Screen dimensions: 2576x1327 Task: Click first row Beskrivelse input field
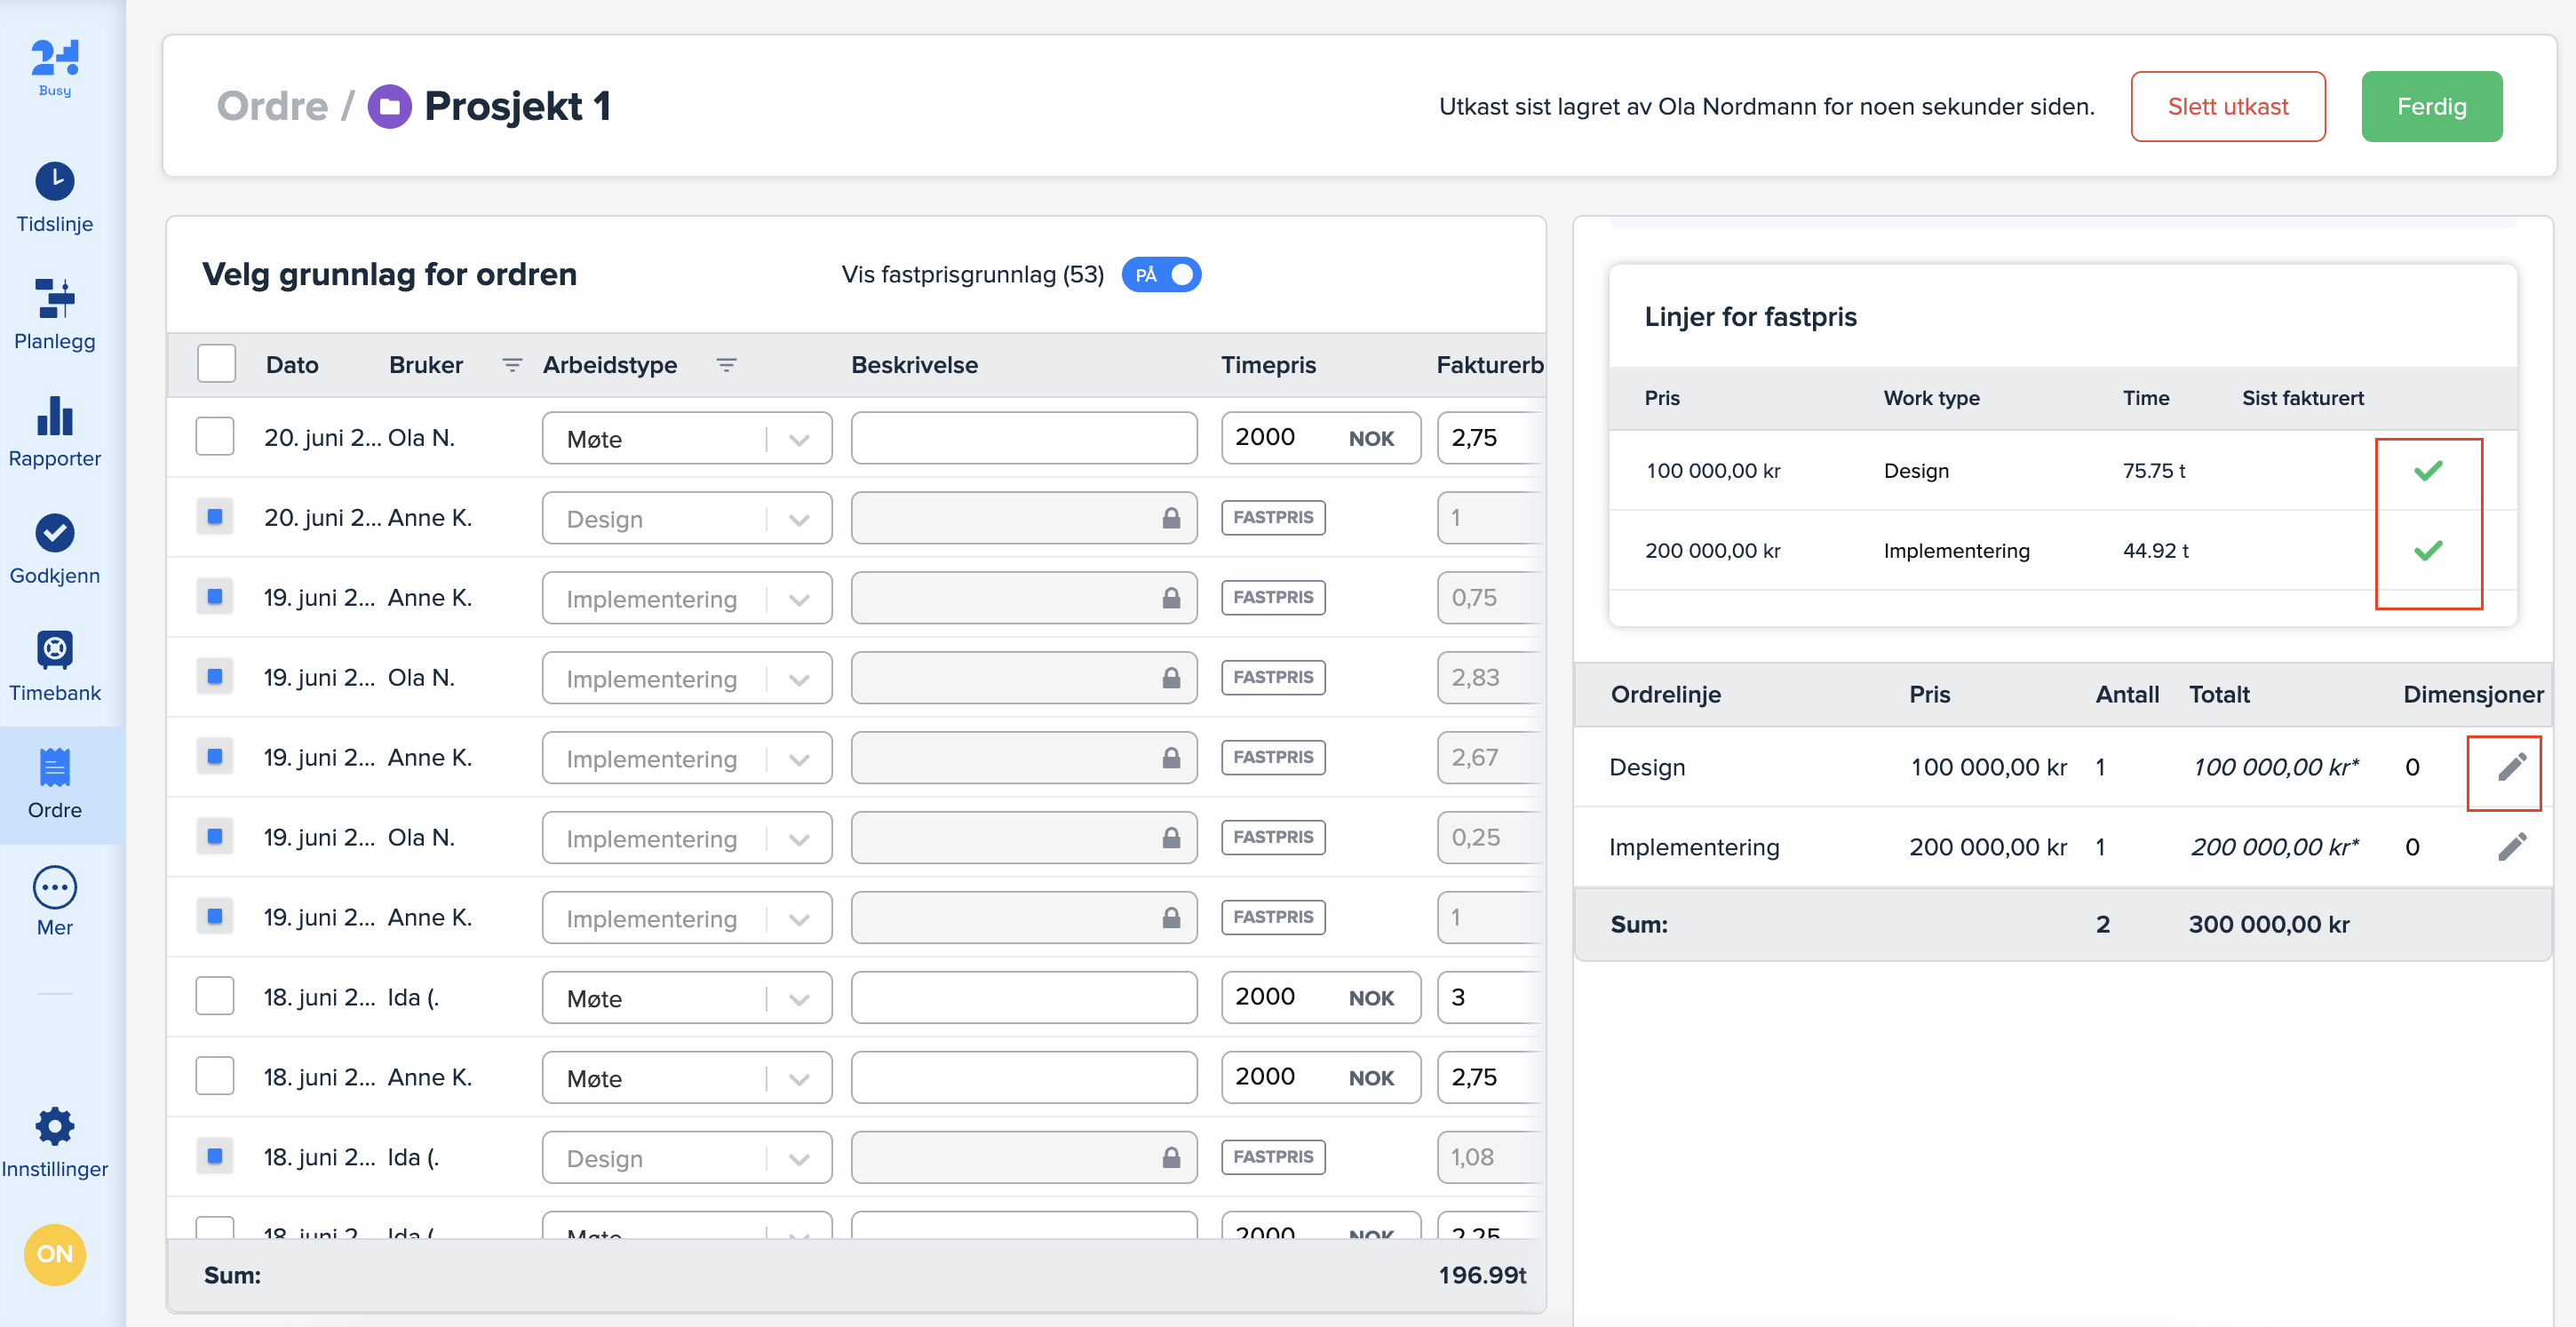1023,438
